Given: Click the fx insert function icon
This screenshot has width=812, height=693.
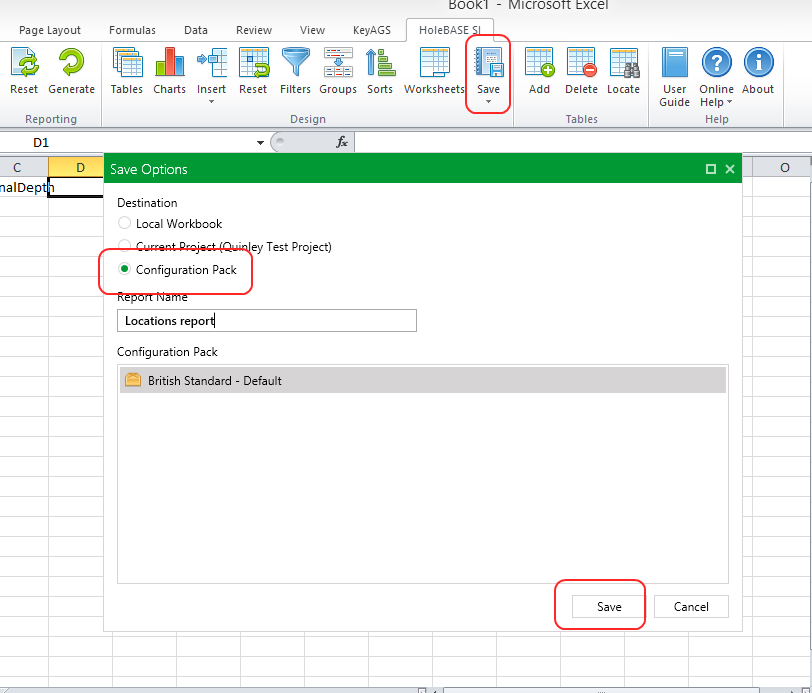Looking at the screenshot, I should point(342,142).
